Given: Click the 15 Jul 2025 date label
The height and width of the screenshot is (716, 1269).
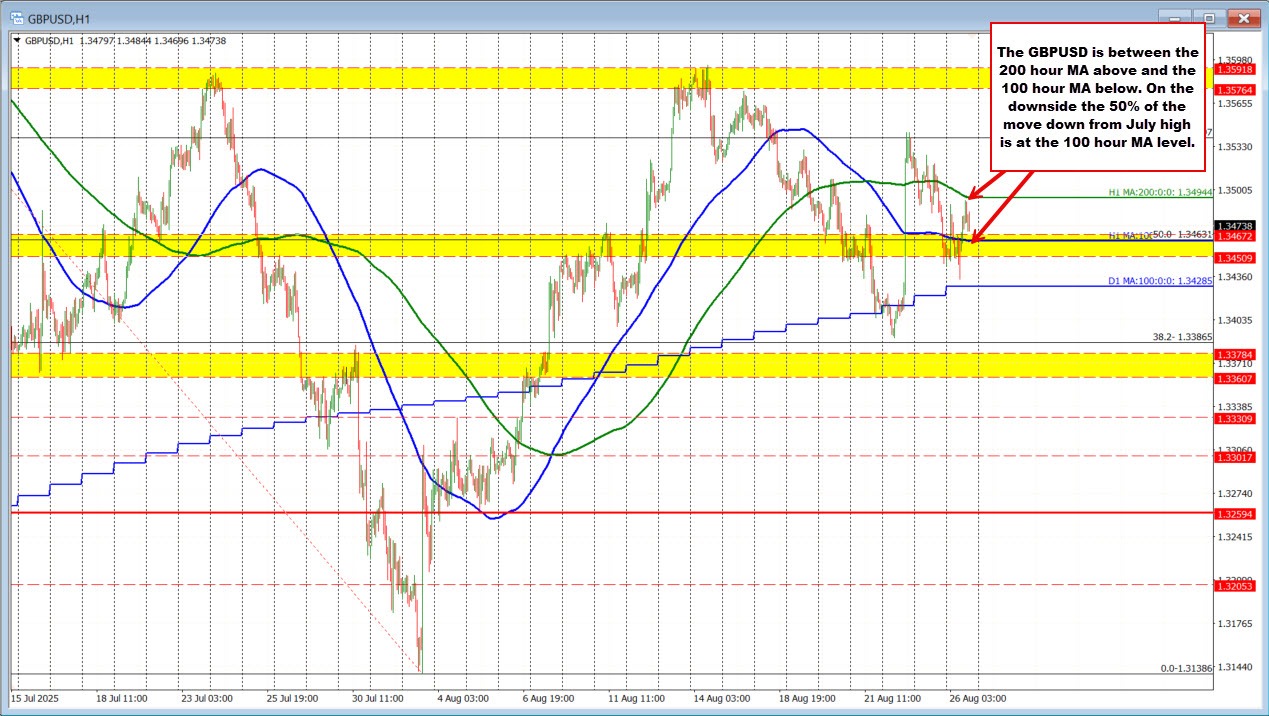Looking at the screenshot, I should 33,698.
